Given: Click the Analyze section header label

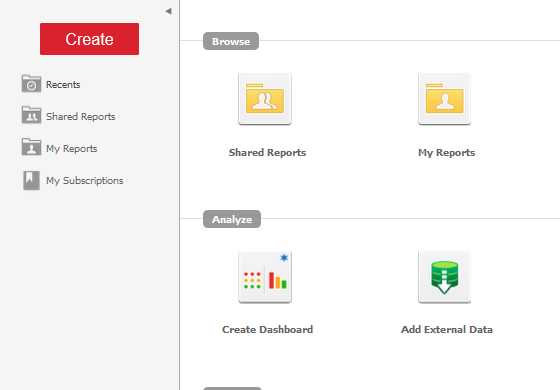Looking at the screenshot, I should (232, 219).
